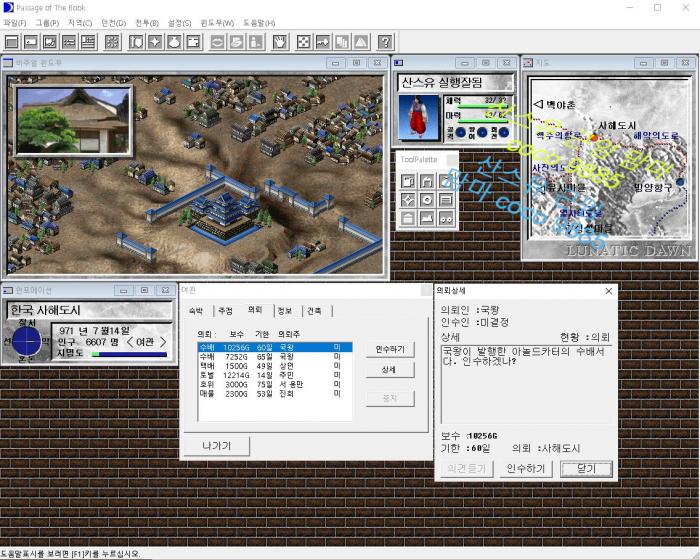Click the key arrow toolbar icon
The image size is (700, 560).
pos(323,42)
